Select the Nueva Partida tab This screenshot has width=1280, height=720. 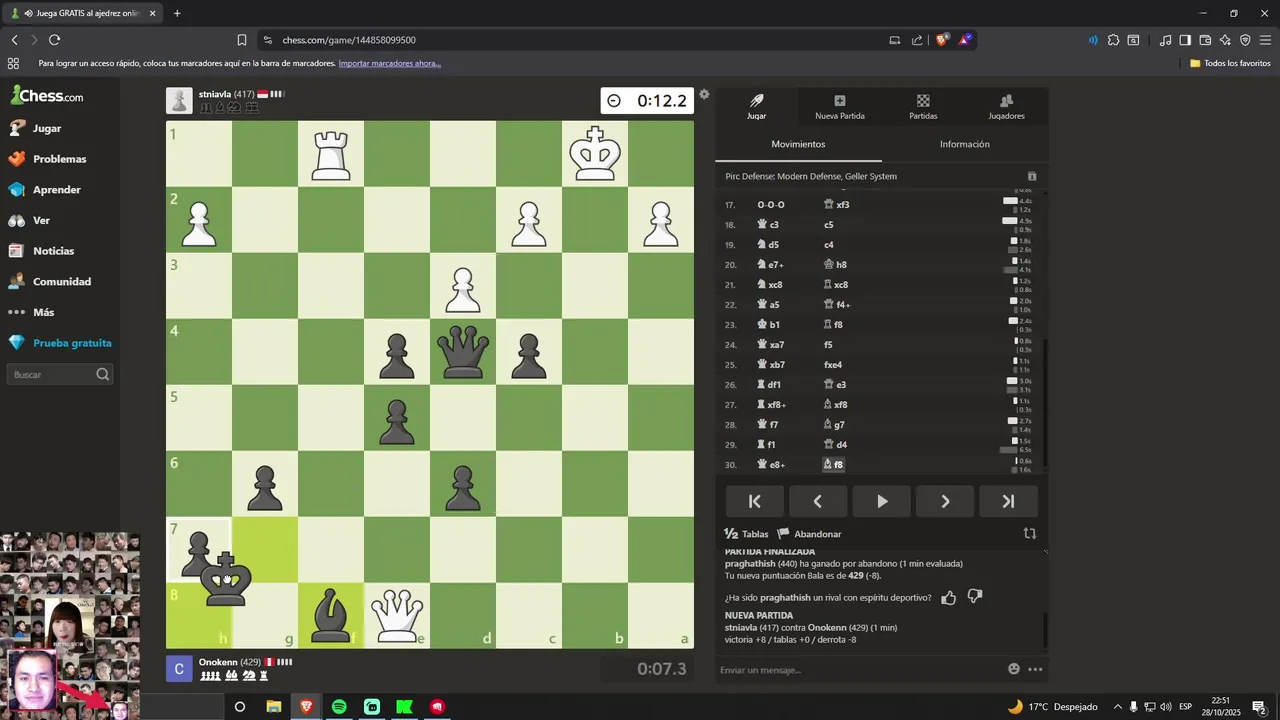click(x=840, y=107)
